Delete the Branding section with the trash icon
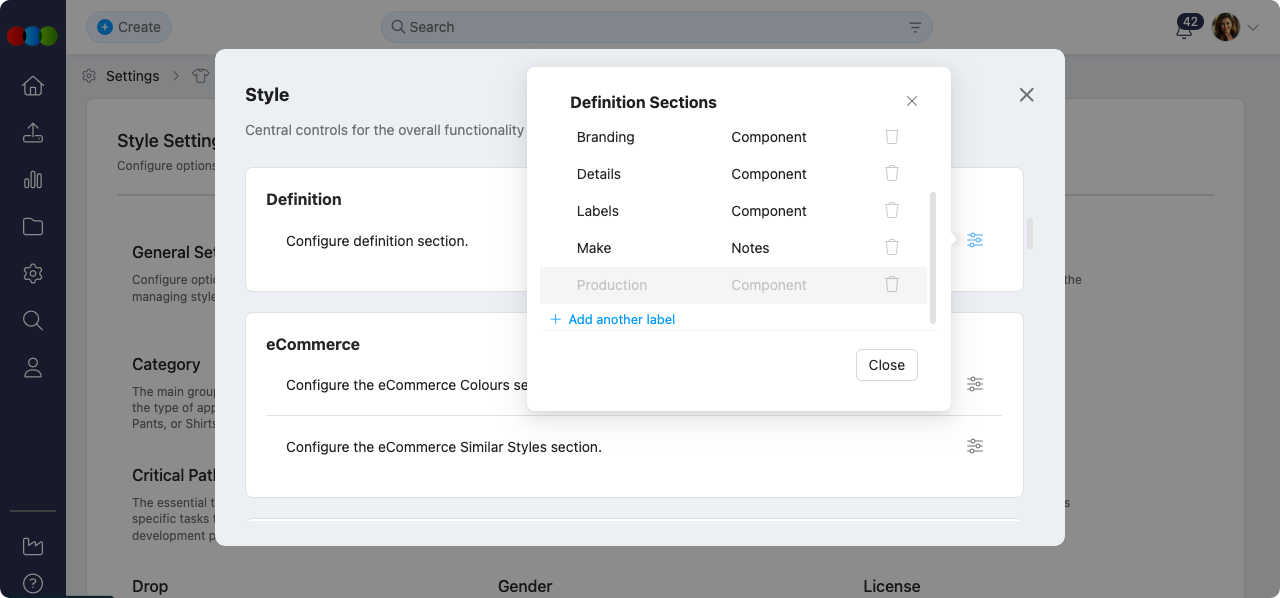This screenshot has width=1280, height=598. tap(891, 136)
